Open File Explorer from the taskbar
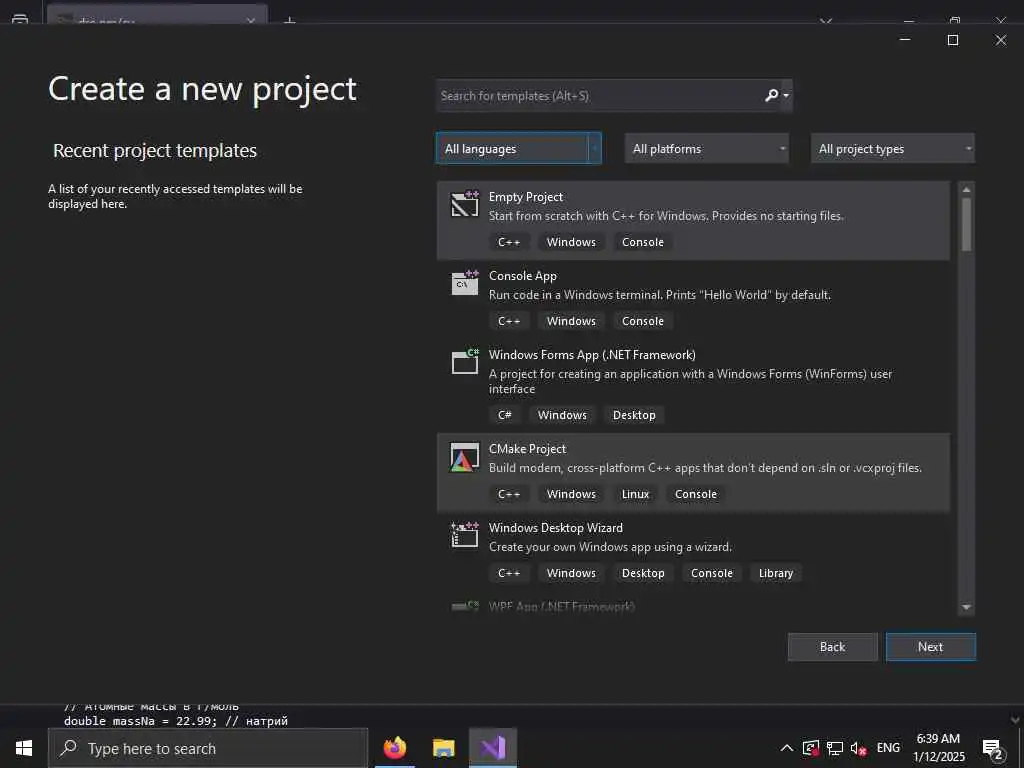The image size is (1024, 768). coord(443,748)
